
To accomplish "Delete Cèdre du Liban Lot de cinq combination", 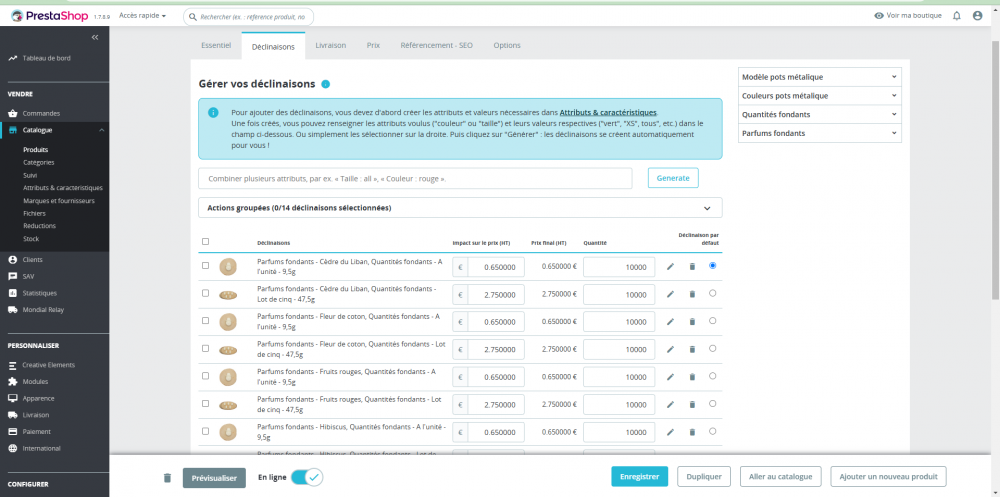I will click(x=692, y=294).
